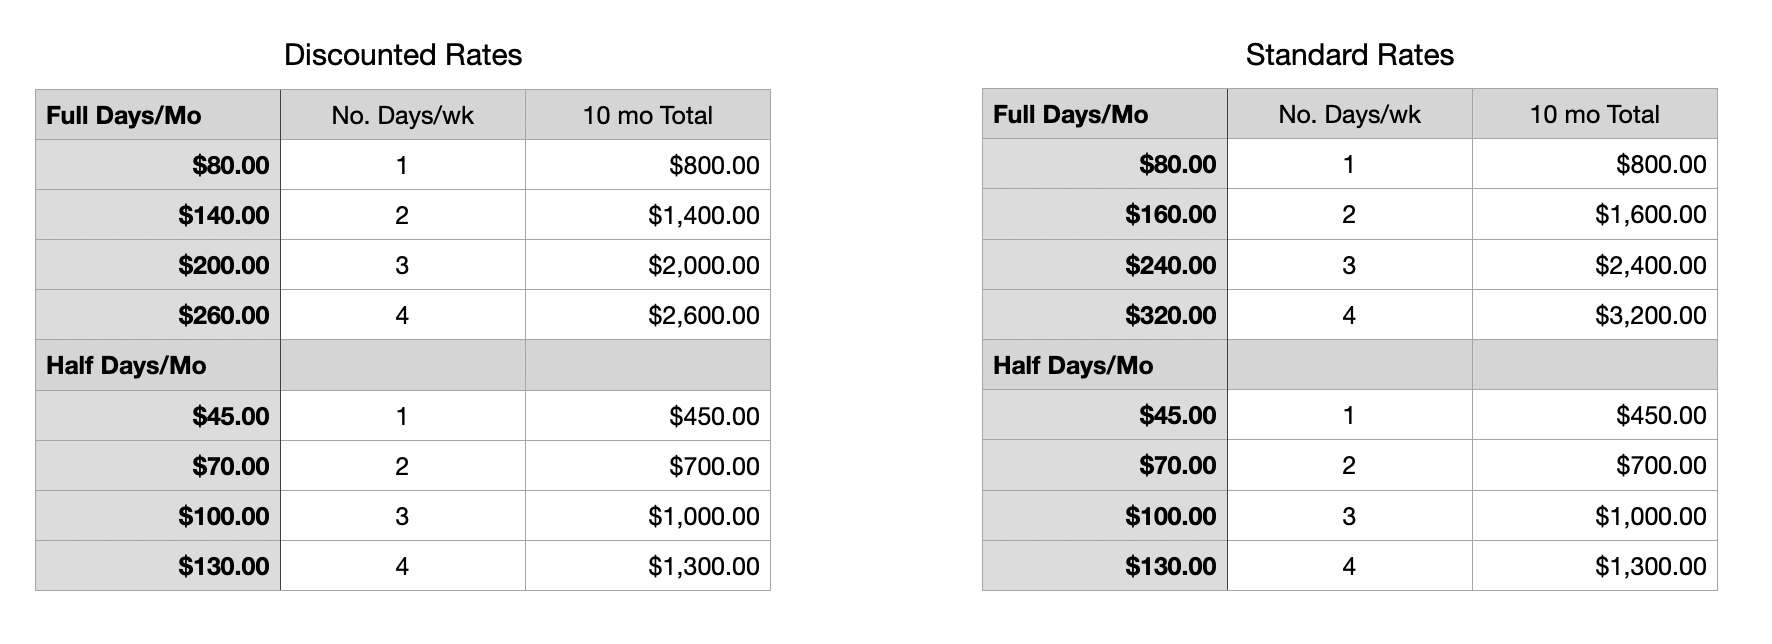The height and width of the screenshot is (644, 1772).
Task: Select Discounted 10 mo Total header cell
Action: (647, 115)
